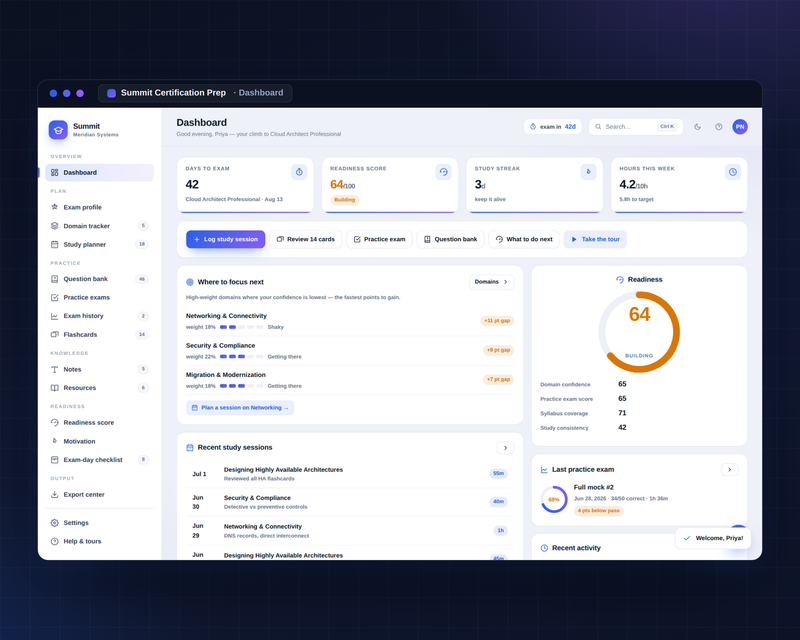Viewport: 800px width, 640px height.
Task: Click the Exam-day checklist icon
Action: point(55,460)
